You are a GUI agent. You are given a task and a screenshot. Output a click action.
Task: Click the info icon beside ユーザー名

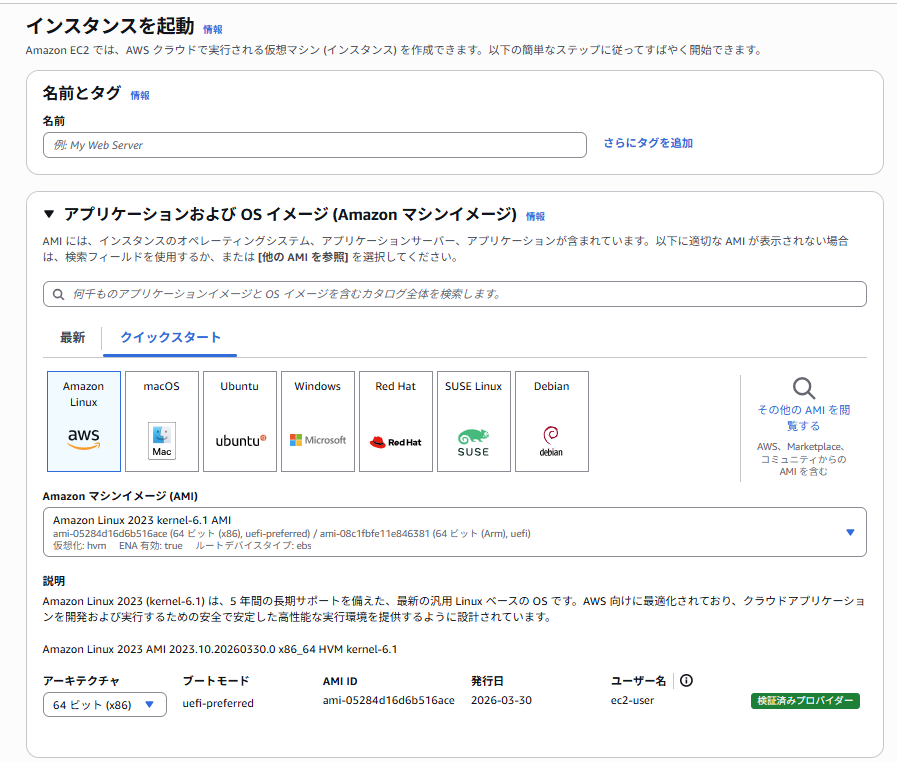[686, 680]
